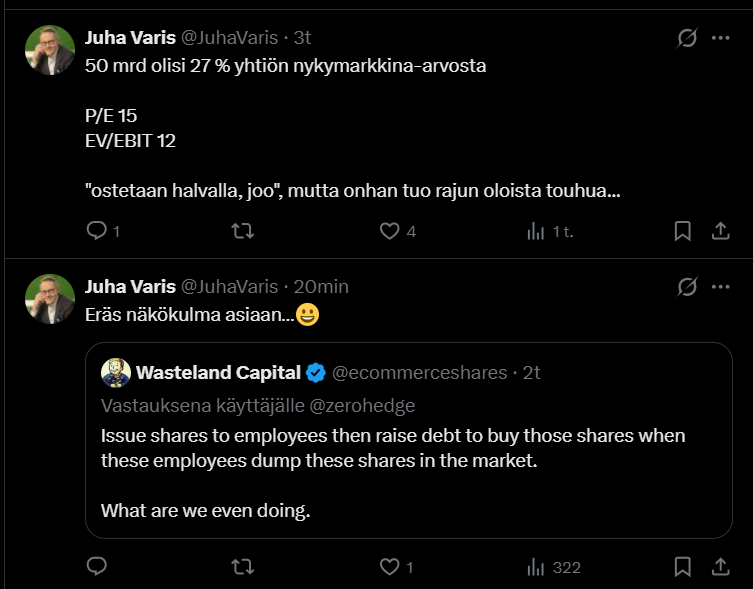Open Juha Varis profile from first tweet
The width and height of the screenshot is (753, 589).
click(x=130, y=38)
